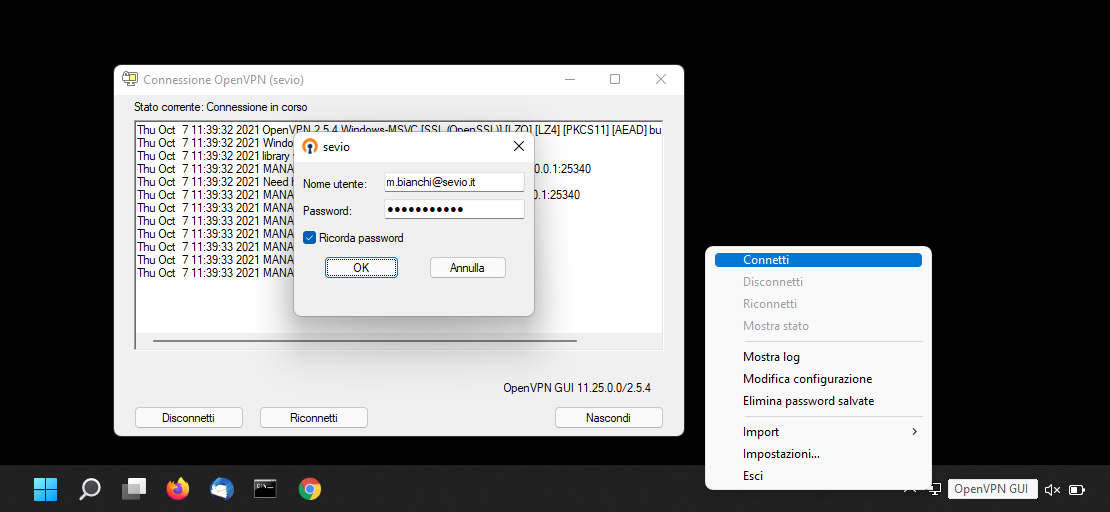Confirm credentials with the OK button

coord(361,268)
